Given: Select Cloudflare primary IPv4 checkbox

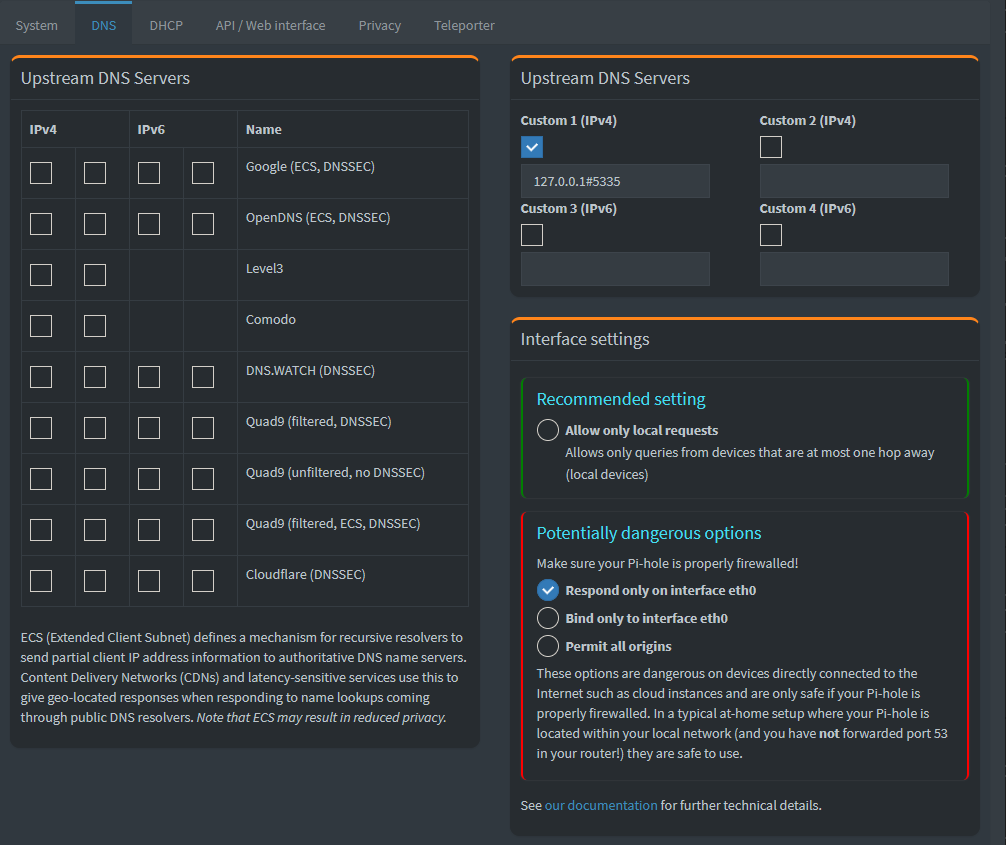Looking at the screenshot, I should pyautogui.click(x=41, y=581).
